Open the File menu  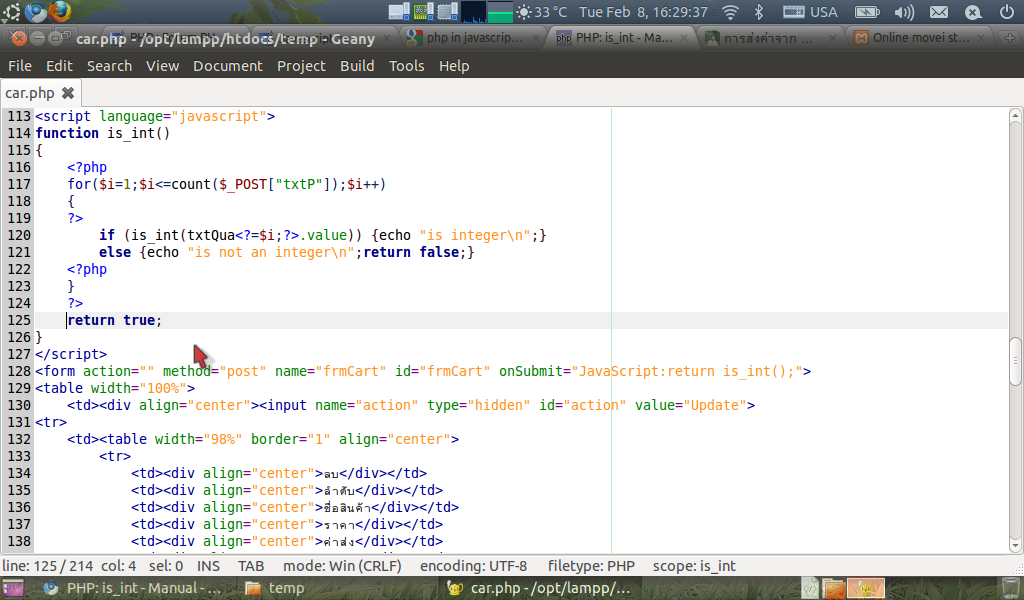pos(20,66)
